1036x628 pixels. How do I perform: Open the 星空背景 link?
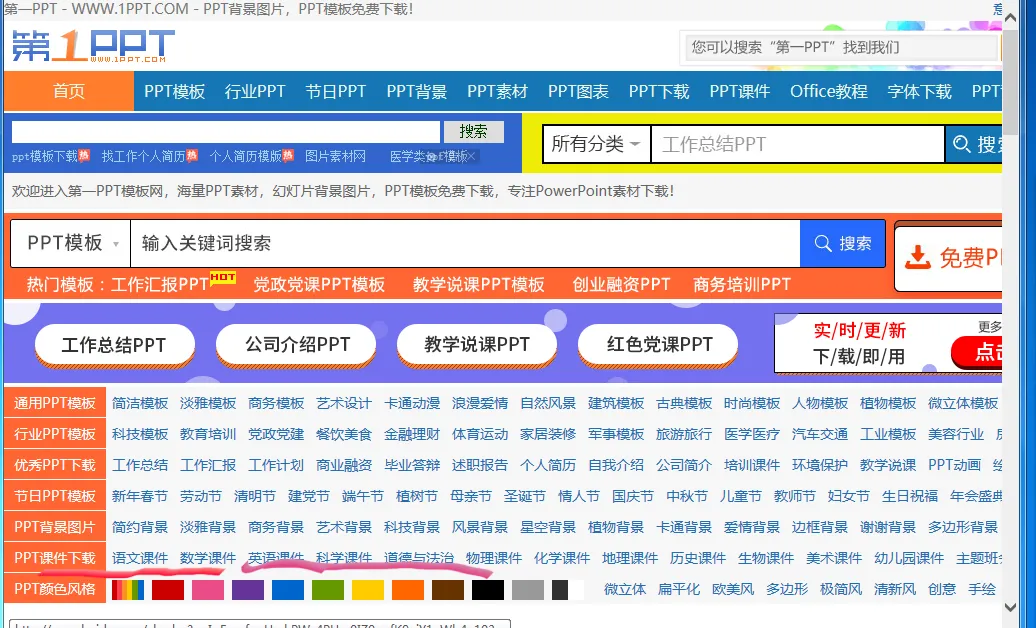click(548, 528)
